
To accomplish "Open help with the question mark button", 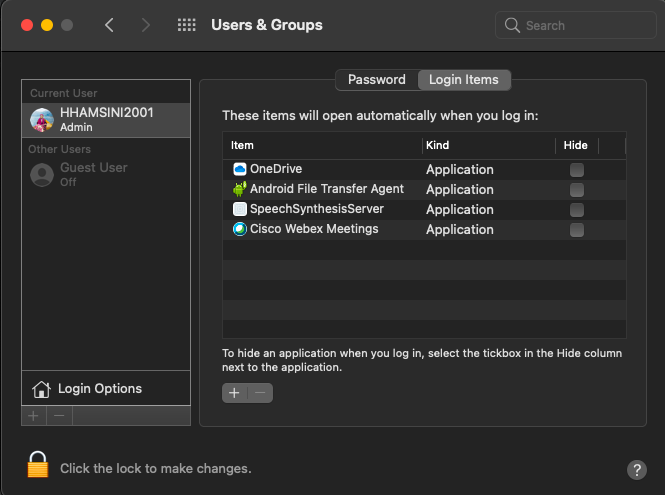I will (636, 469).
